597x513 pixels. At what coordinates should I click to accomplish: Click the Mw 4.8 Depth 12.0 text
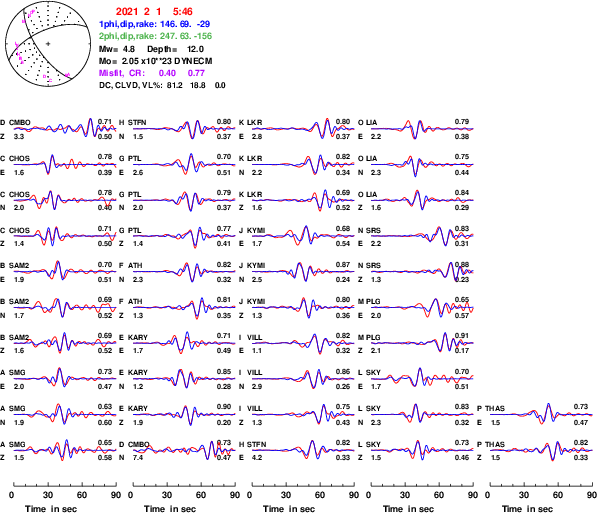[151, 49]
